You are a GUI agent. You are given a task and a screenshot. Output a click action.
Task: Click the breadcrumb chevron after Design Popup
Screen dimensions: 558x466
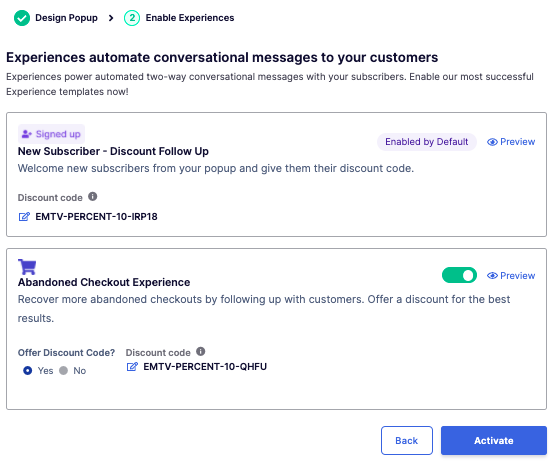(111, 18)
